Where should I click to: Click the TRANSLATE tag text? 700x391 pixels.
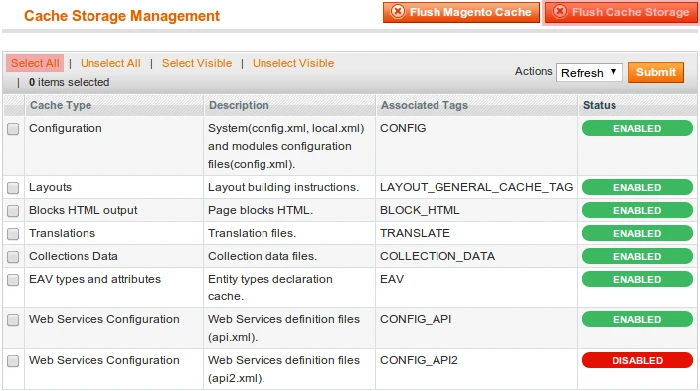click(x=415, y=233)
